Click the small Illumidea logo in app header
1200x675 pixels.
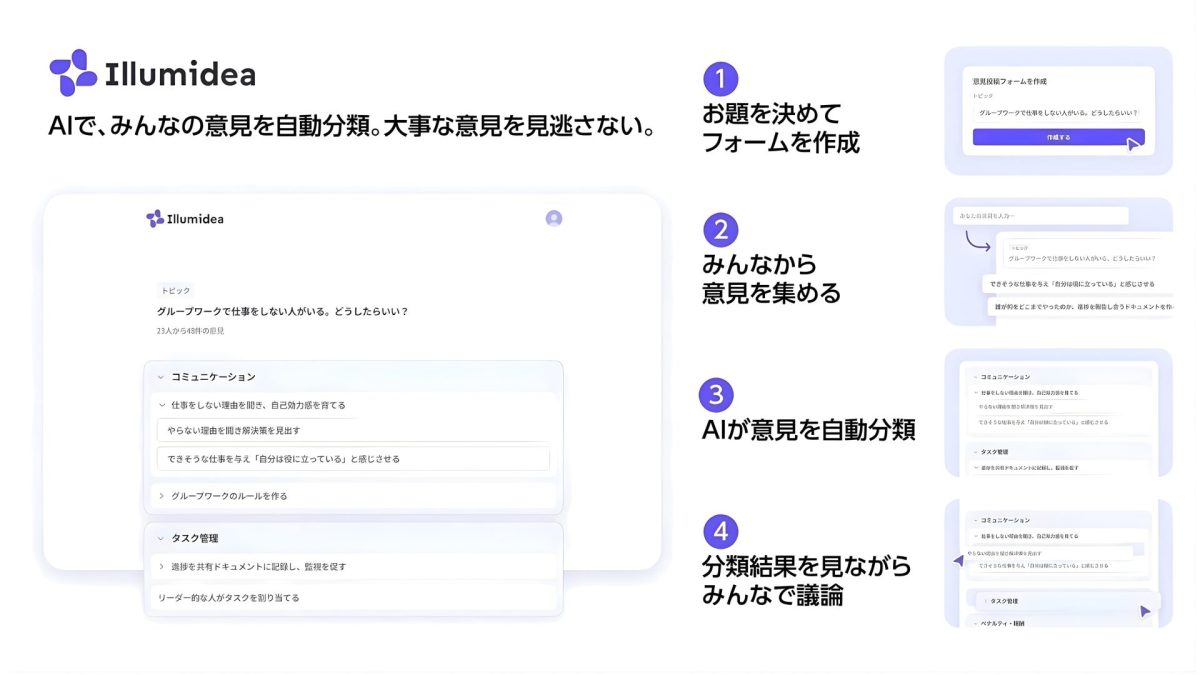pyautogui.click(x=185, y=218)
